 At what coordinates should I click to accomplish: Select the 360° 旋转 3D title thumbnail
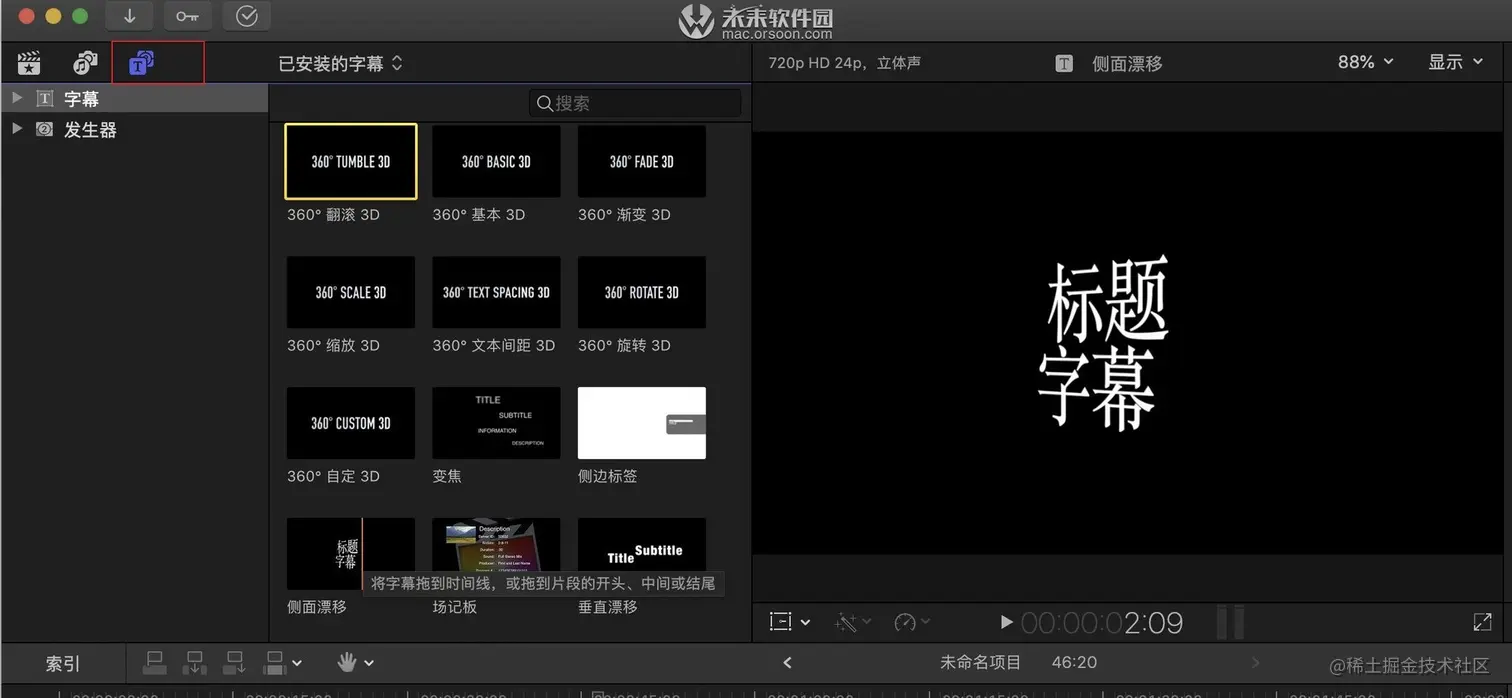coord(642,292)
